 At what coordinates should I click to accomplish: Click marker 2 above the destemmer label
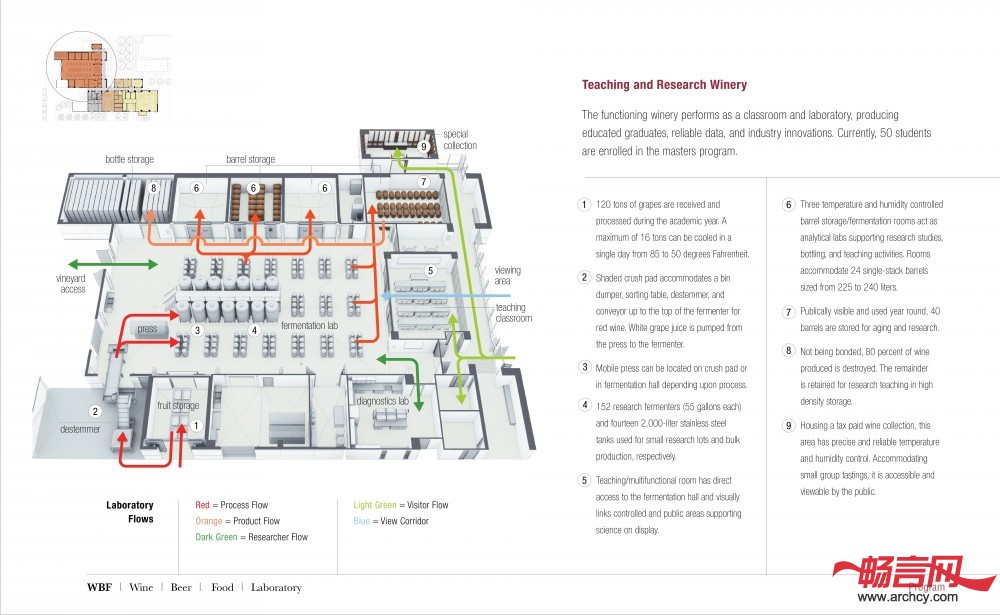click(x=95, y=411)
